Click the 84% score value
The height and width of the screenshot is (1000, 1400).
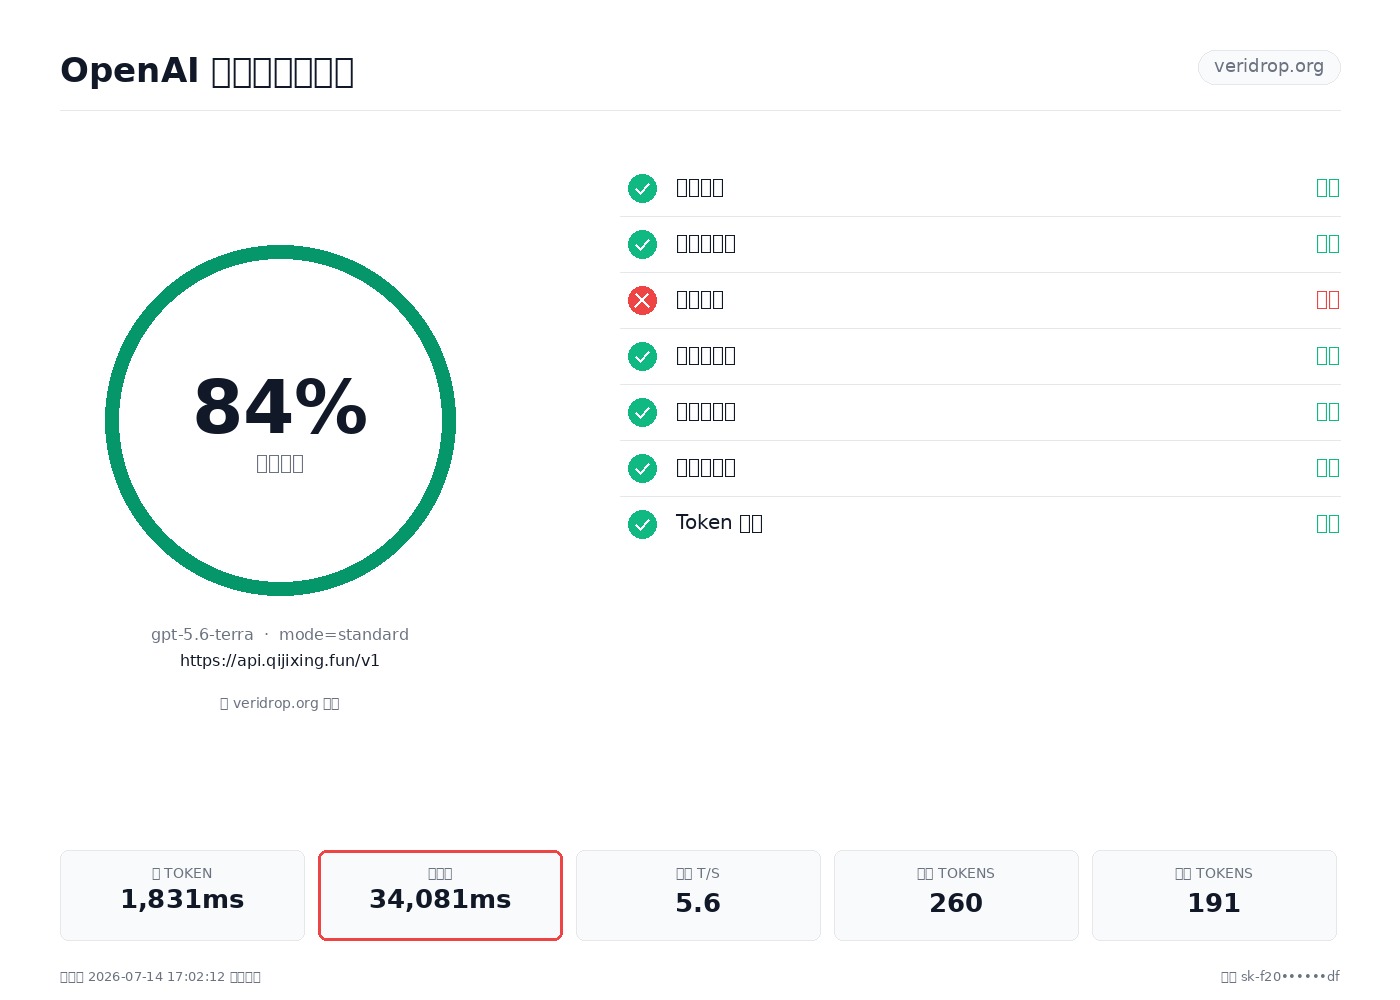pos(280,408)
